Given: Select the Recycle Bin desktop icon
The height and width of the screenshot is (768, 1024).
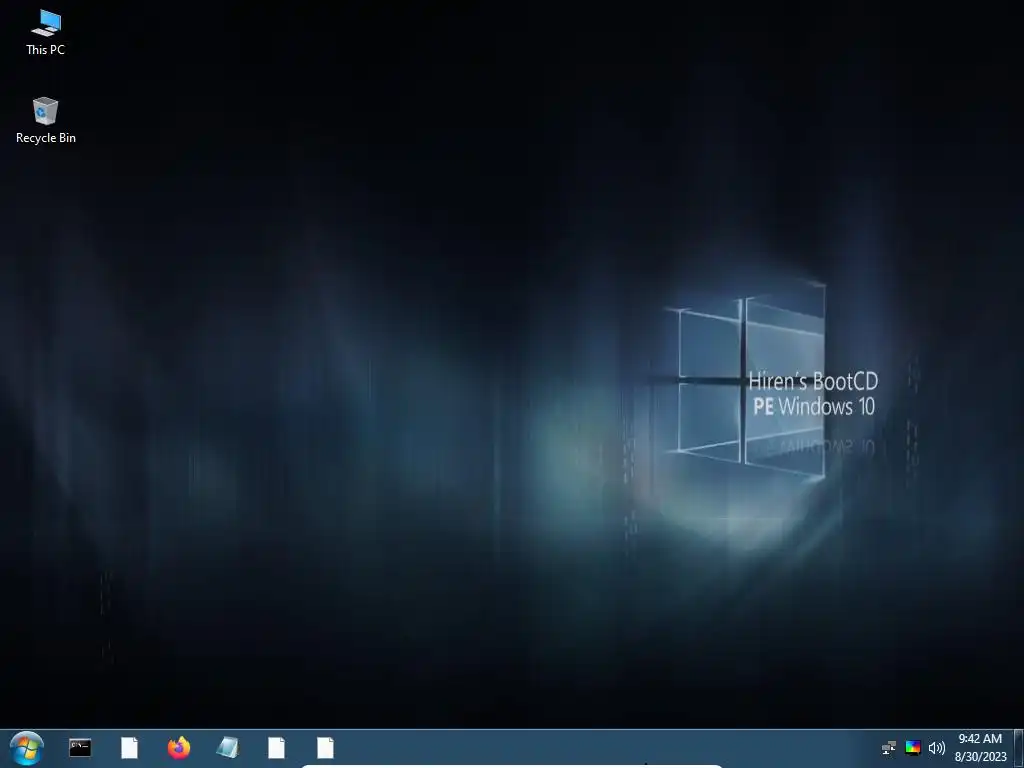Looking at the screenshot, I should [x=46, y=121].
